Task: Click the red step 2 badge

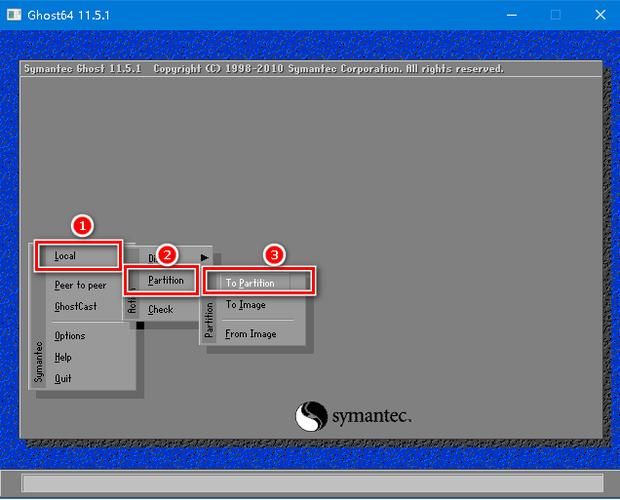Action: (168, 254)
